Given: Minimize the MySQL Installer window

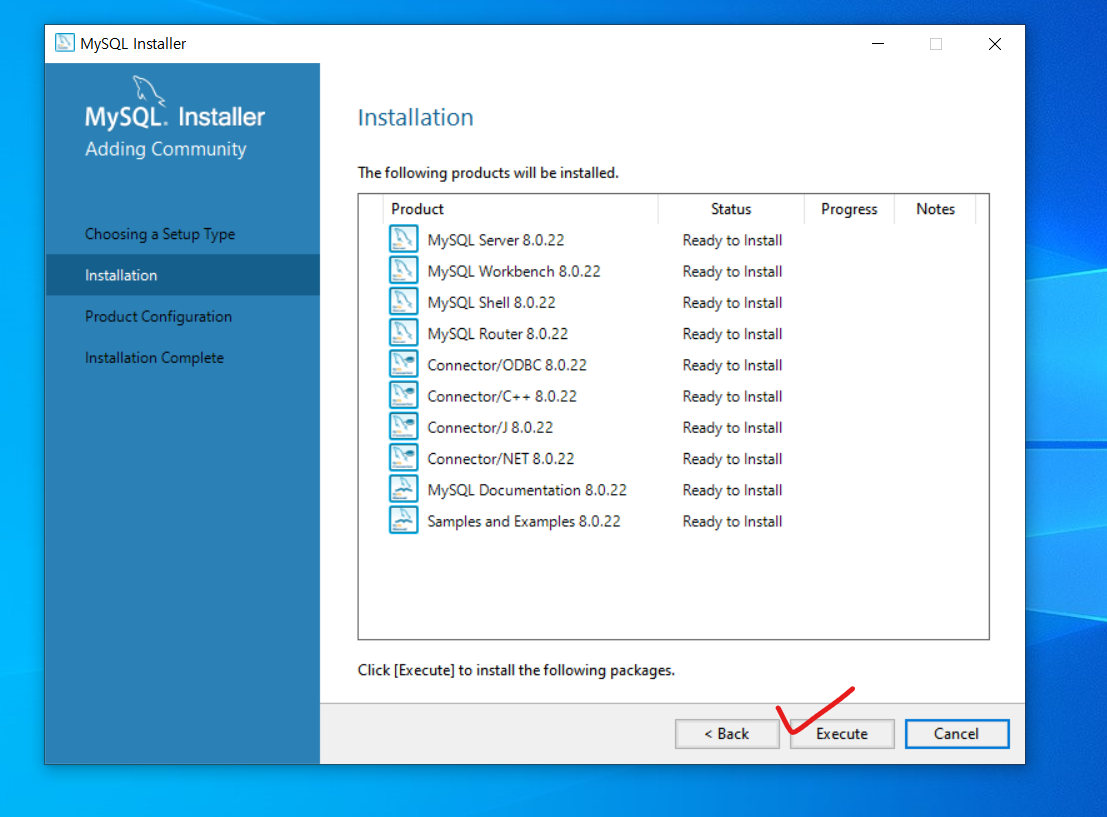Looking at the screenshot, I should point(878,44).
